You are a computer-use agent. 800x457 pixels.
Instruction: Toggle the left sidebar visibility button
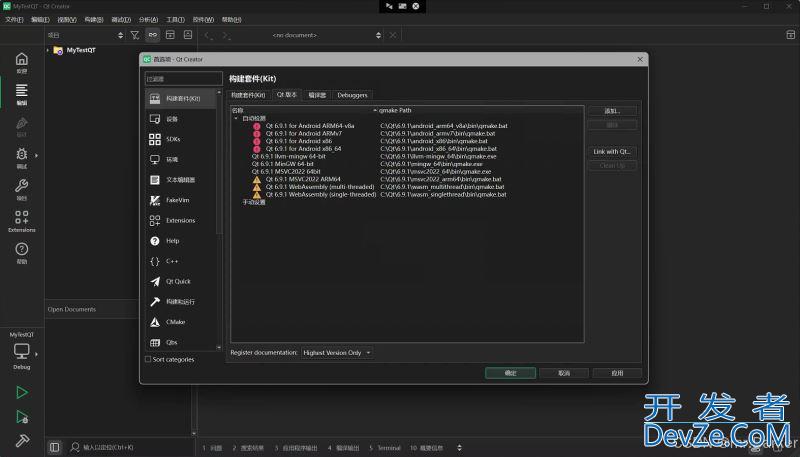[55, 447]
